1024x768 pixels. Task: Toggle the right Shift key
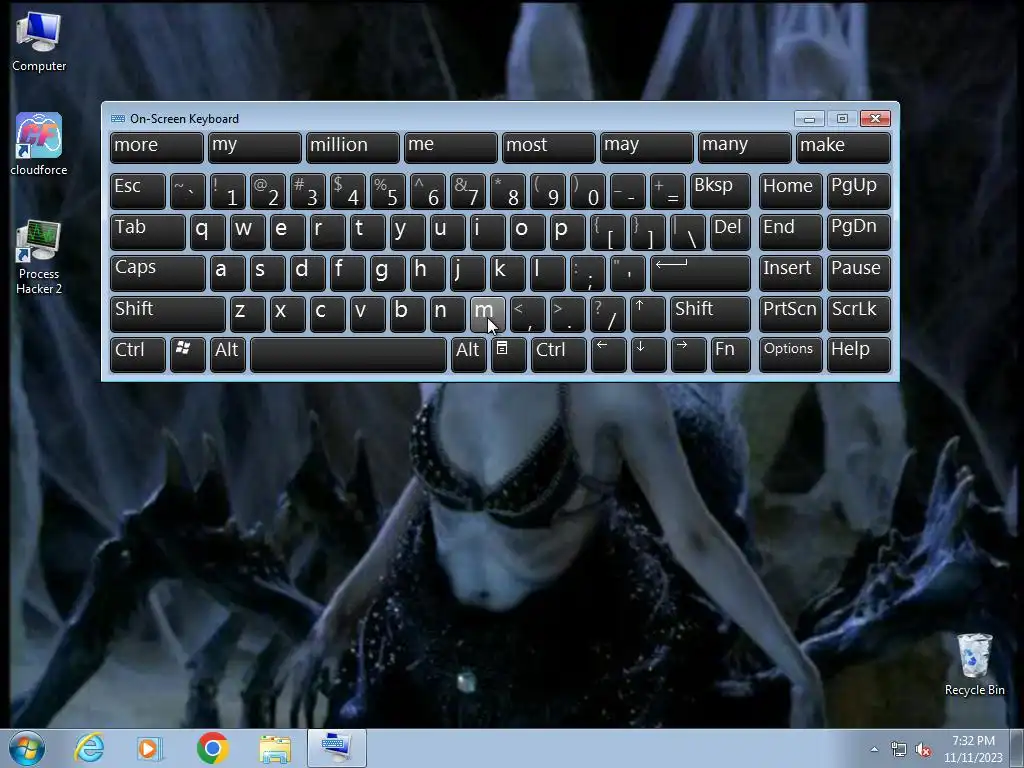coord(710,314)
